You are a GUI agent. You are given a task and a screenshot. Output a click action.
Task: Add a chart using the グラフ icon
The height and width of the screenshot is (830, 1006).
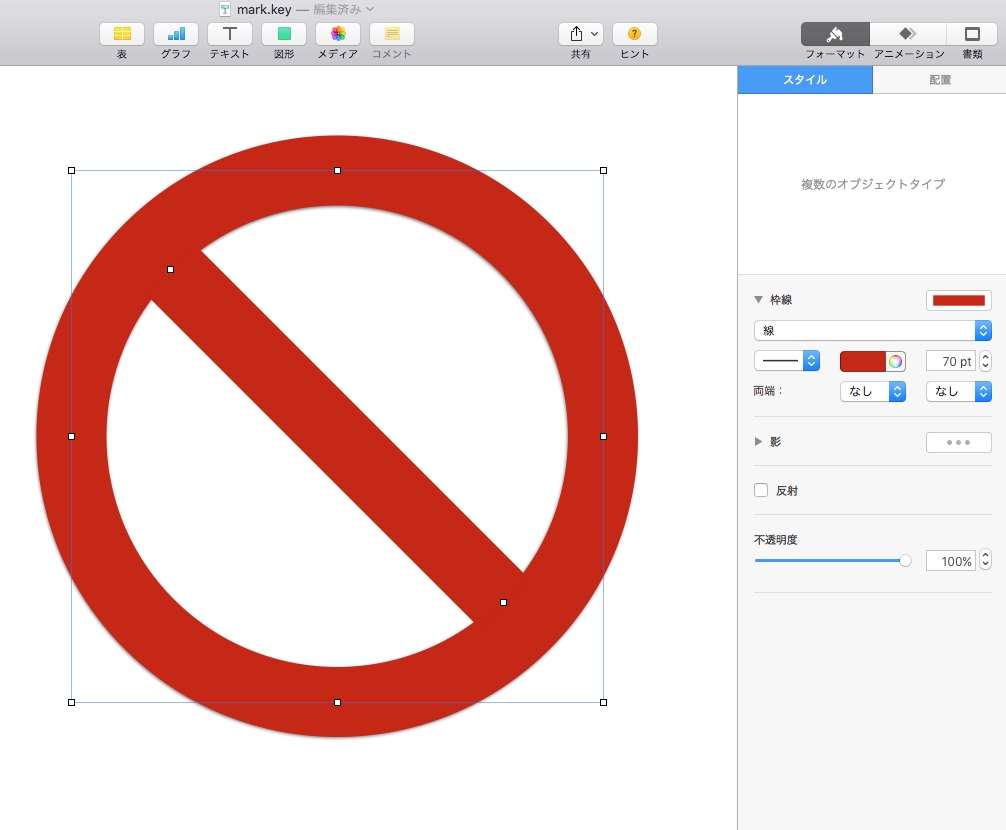[x=176, y=34]
